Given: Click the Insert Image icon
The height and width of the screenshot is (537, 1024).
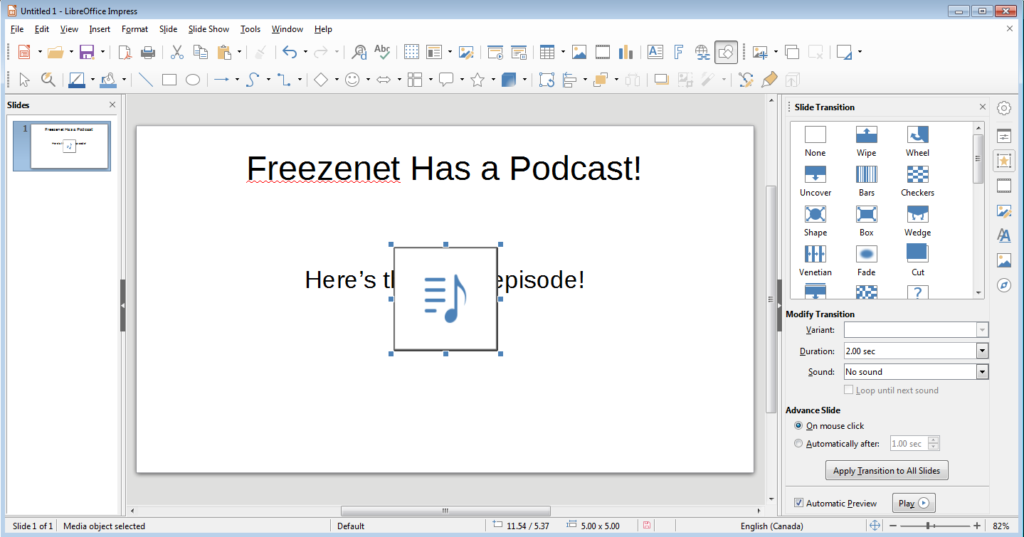Looking at the screenshot, I should pyautogui.click(x=579, y=52).
